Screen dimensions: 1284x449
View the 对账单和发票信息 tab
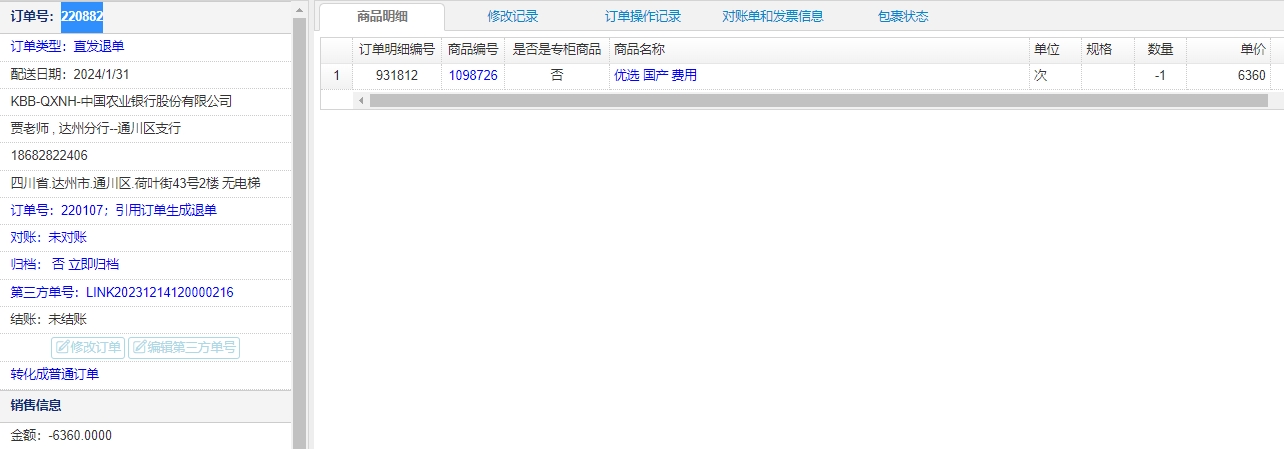coord(773,16)
